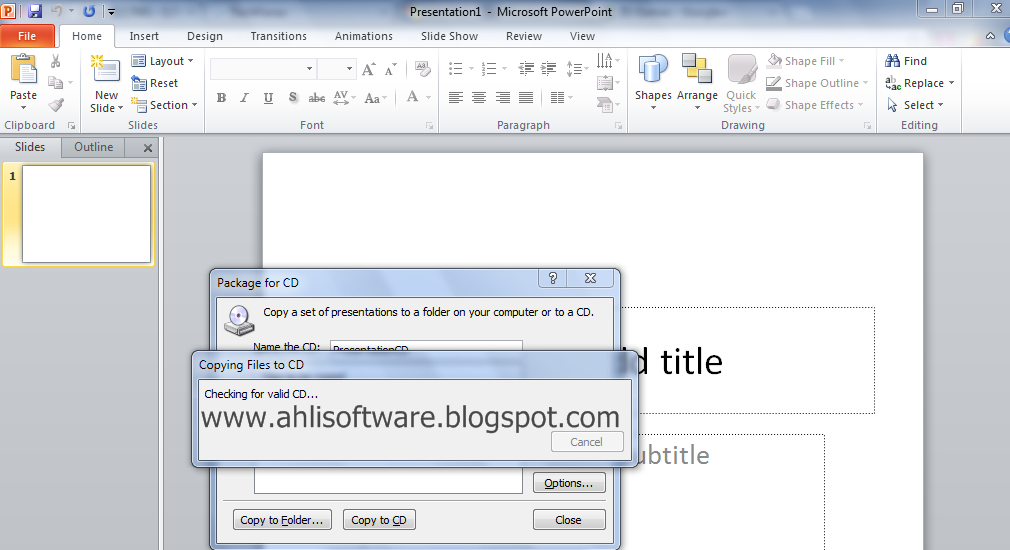Cut selection with the scissors icon

[x=55, y=61]
